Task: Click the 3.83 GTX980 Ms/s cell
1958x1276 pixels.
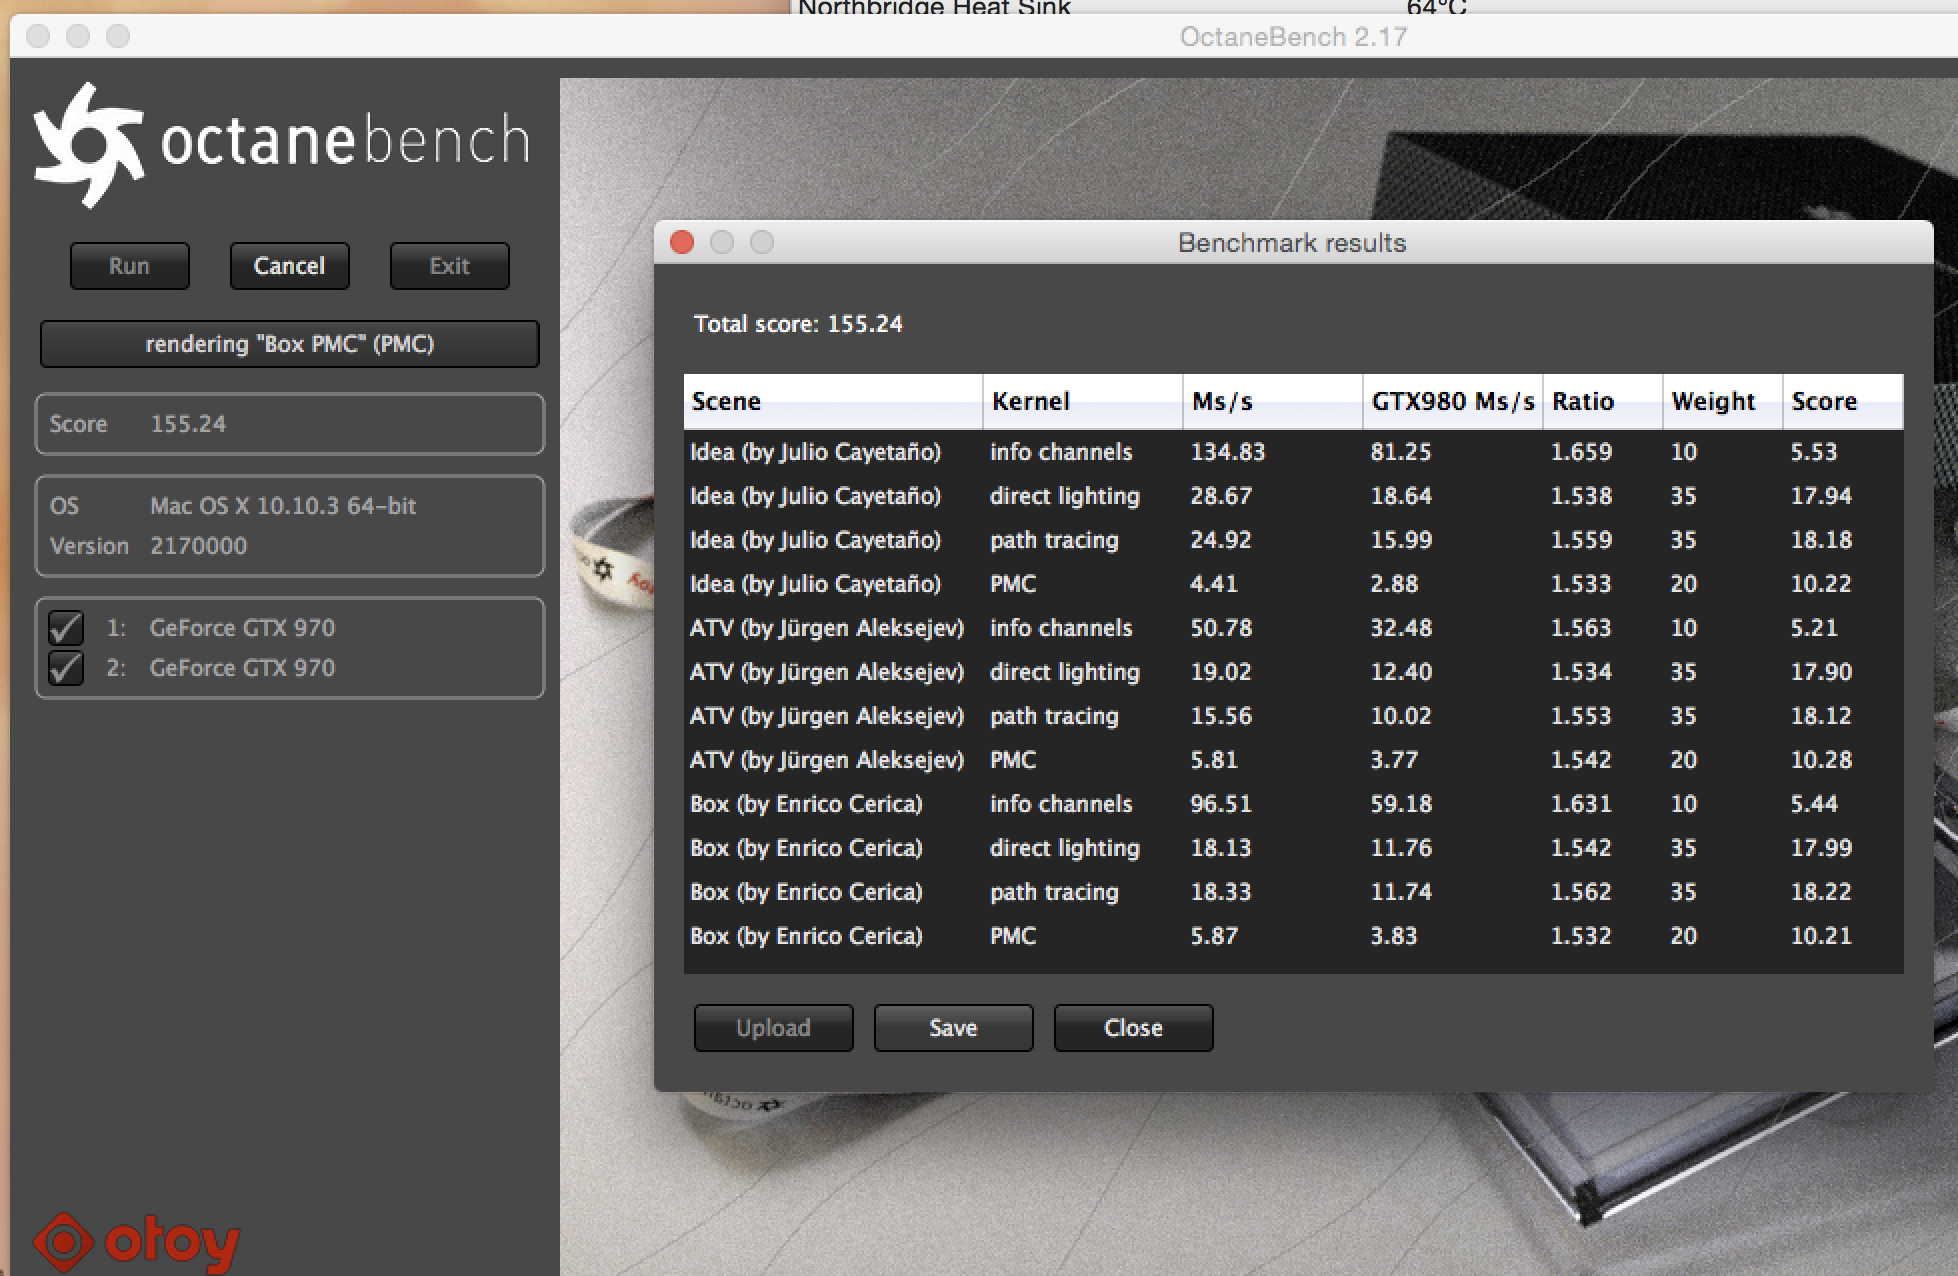Action: 1394,936
